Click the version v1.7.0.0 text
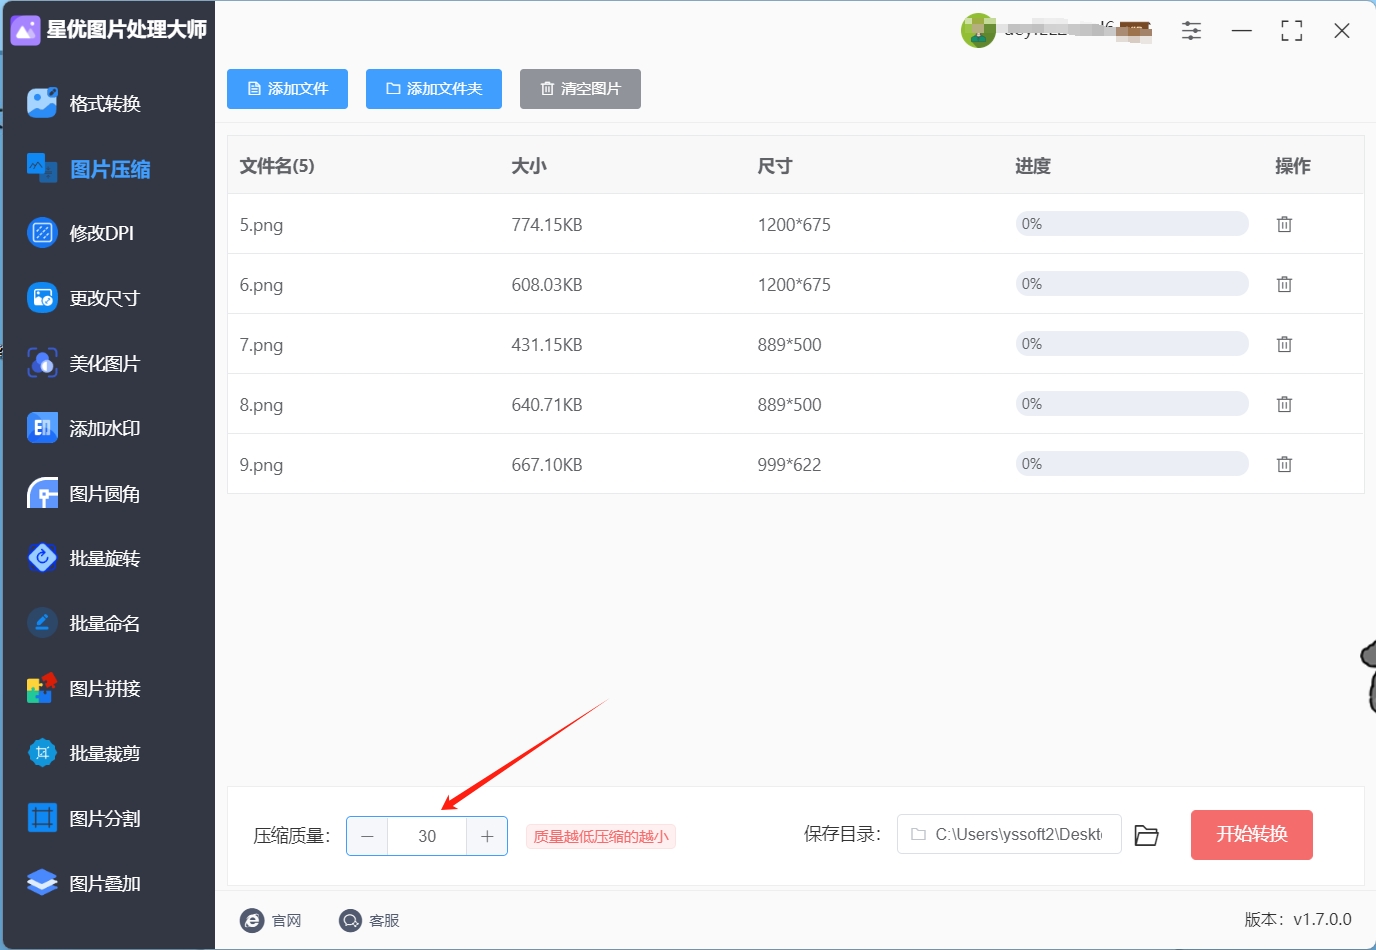Image resolution: width=1376 pixels, height=950 pixels. pyautogui.click(x=1298, y=919)
